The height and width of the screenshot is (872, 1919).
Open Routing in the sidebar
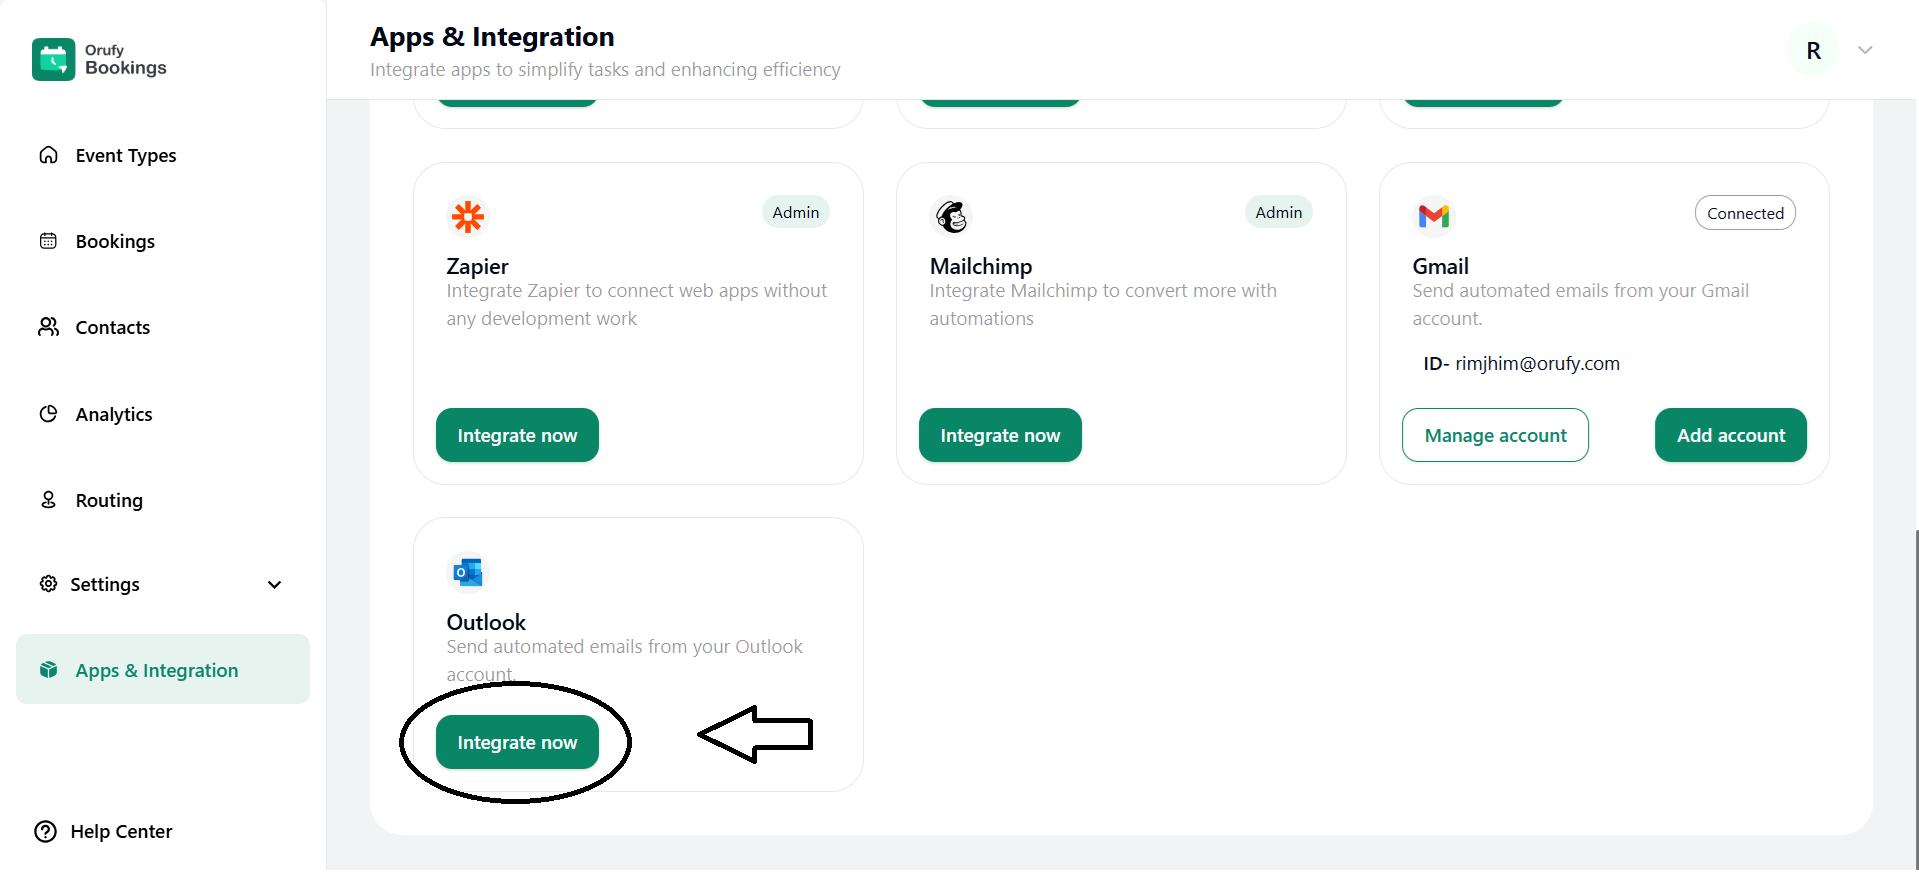tap(109, 501)
